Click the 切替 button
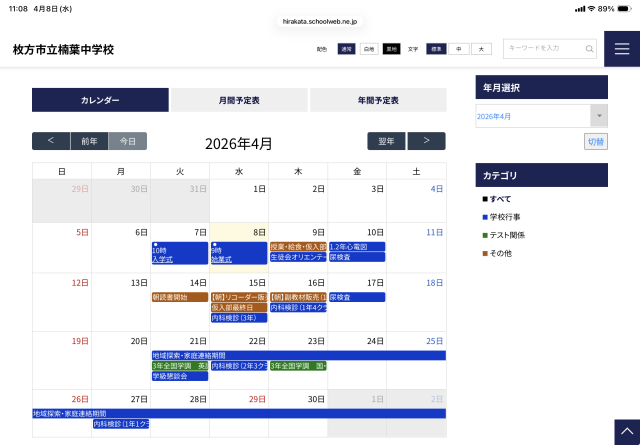The width and height of the screenshot is (640, 445). 596,142
